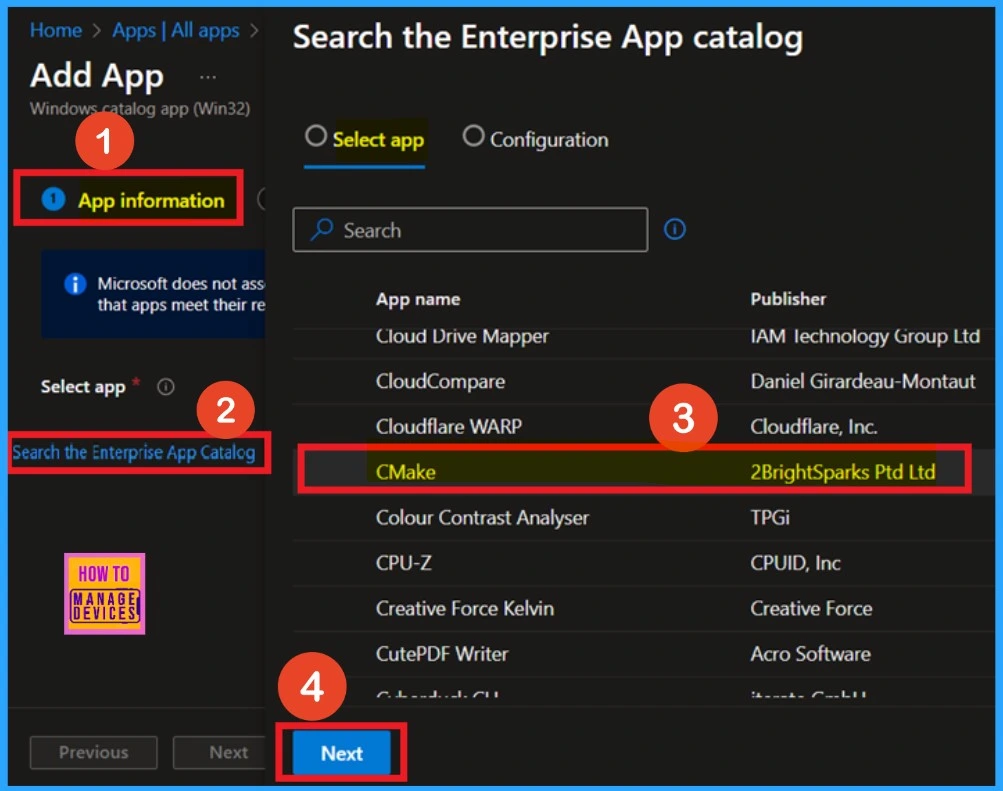The height and width of the screenshot is (791, 1003).
Task: Click step 1 circle icon of App information
Action: (53, 199)
